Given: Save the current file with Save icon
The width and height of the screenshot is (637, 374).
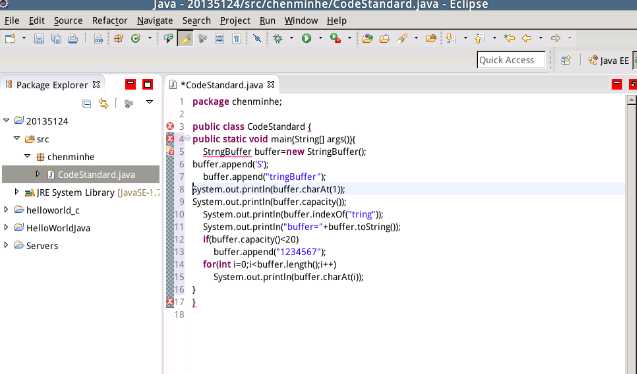Looking at the screenshot, I should [39, 39].
